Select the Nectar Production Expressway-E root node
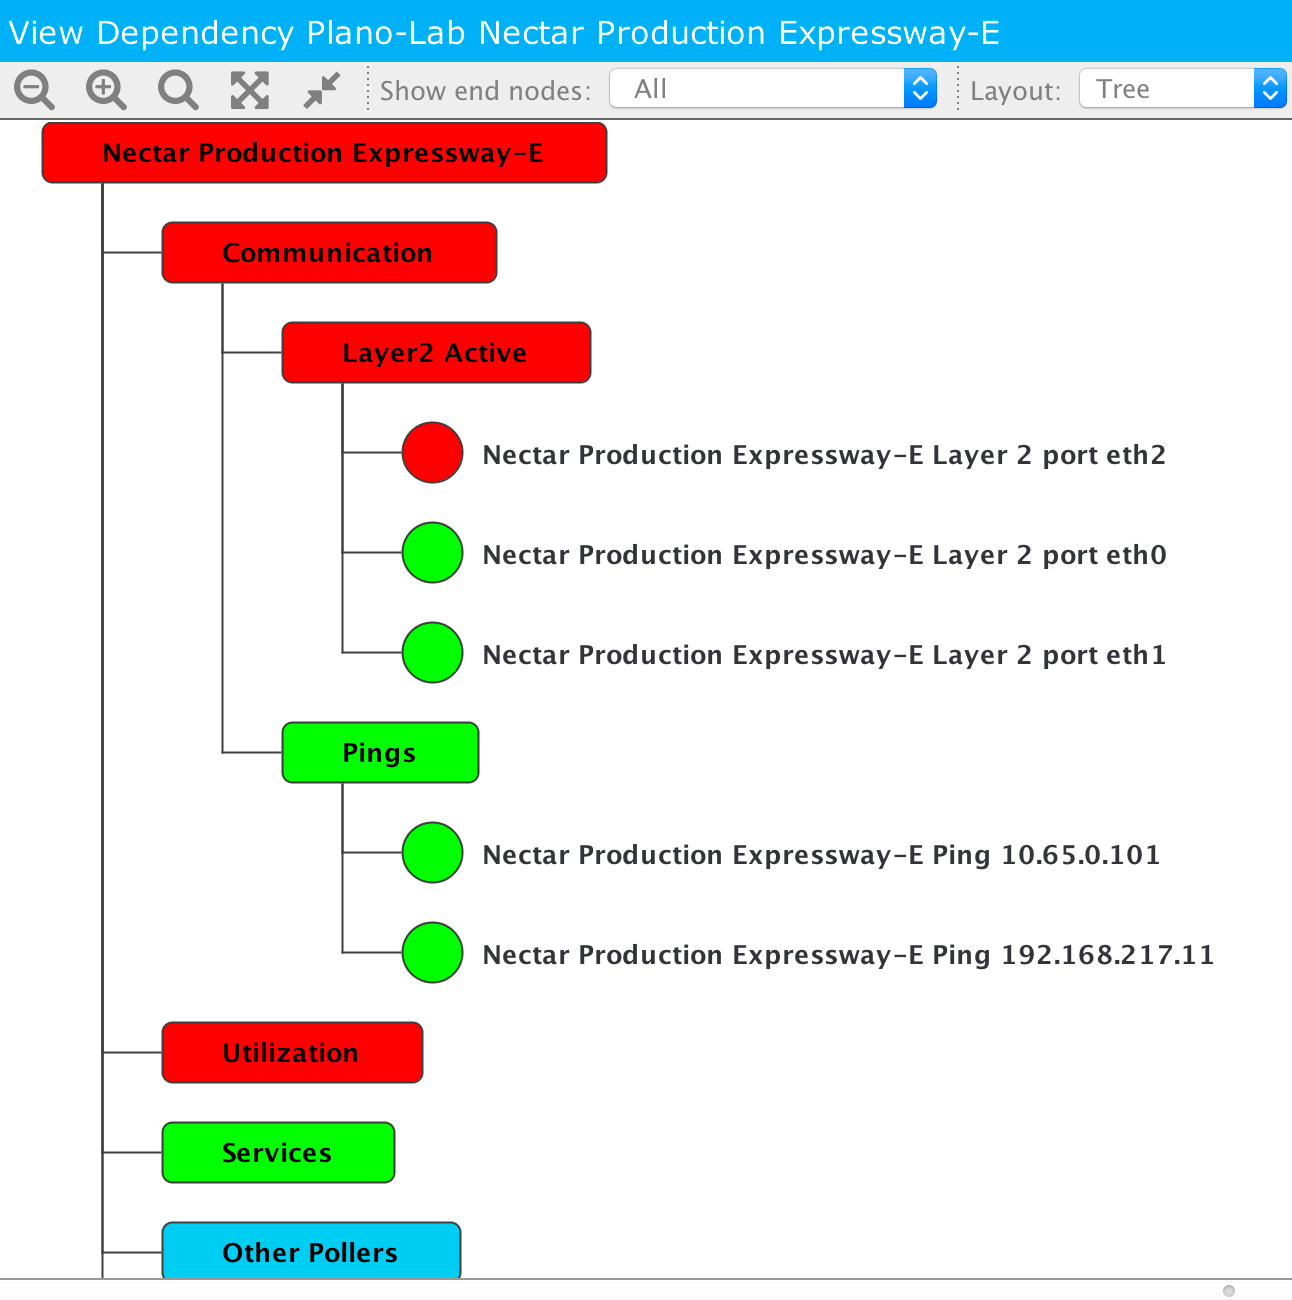 324,153
